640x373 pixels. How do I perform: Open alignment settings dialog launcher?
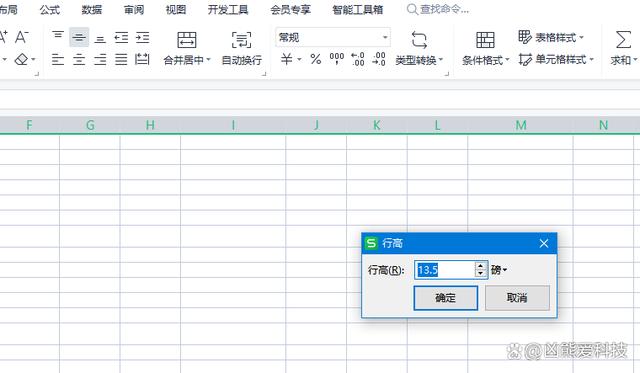[264, 74]
